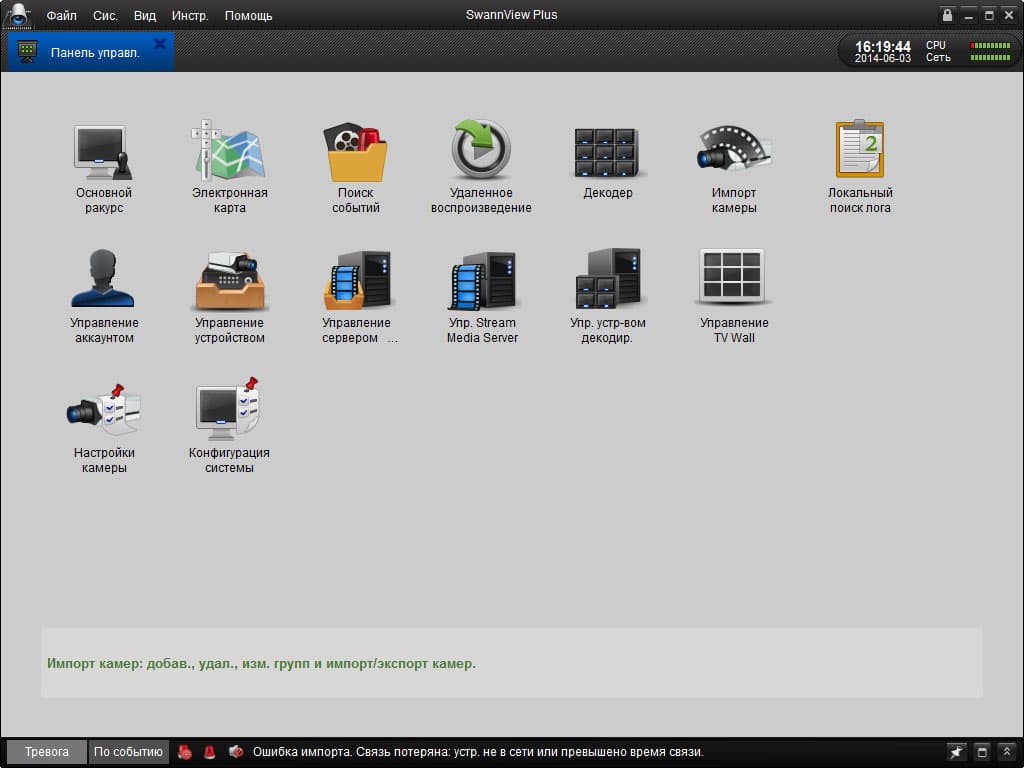1024x768 pixels.
Task: Mute alarm sound via speaker icon
Action: [236, 752]
